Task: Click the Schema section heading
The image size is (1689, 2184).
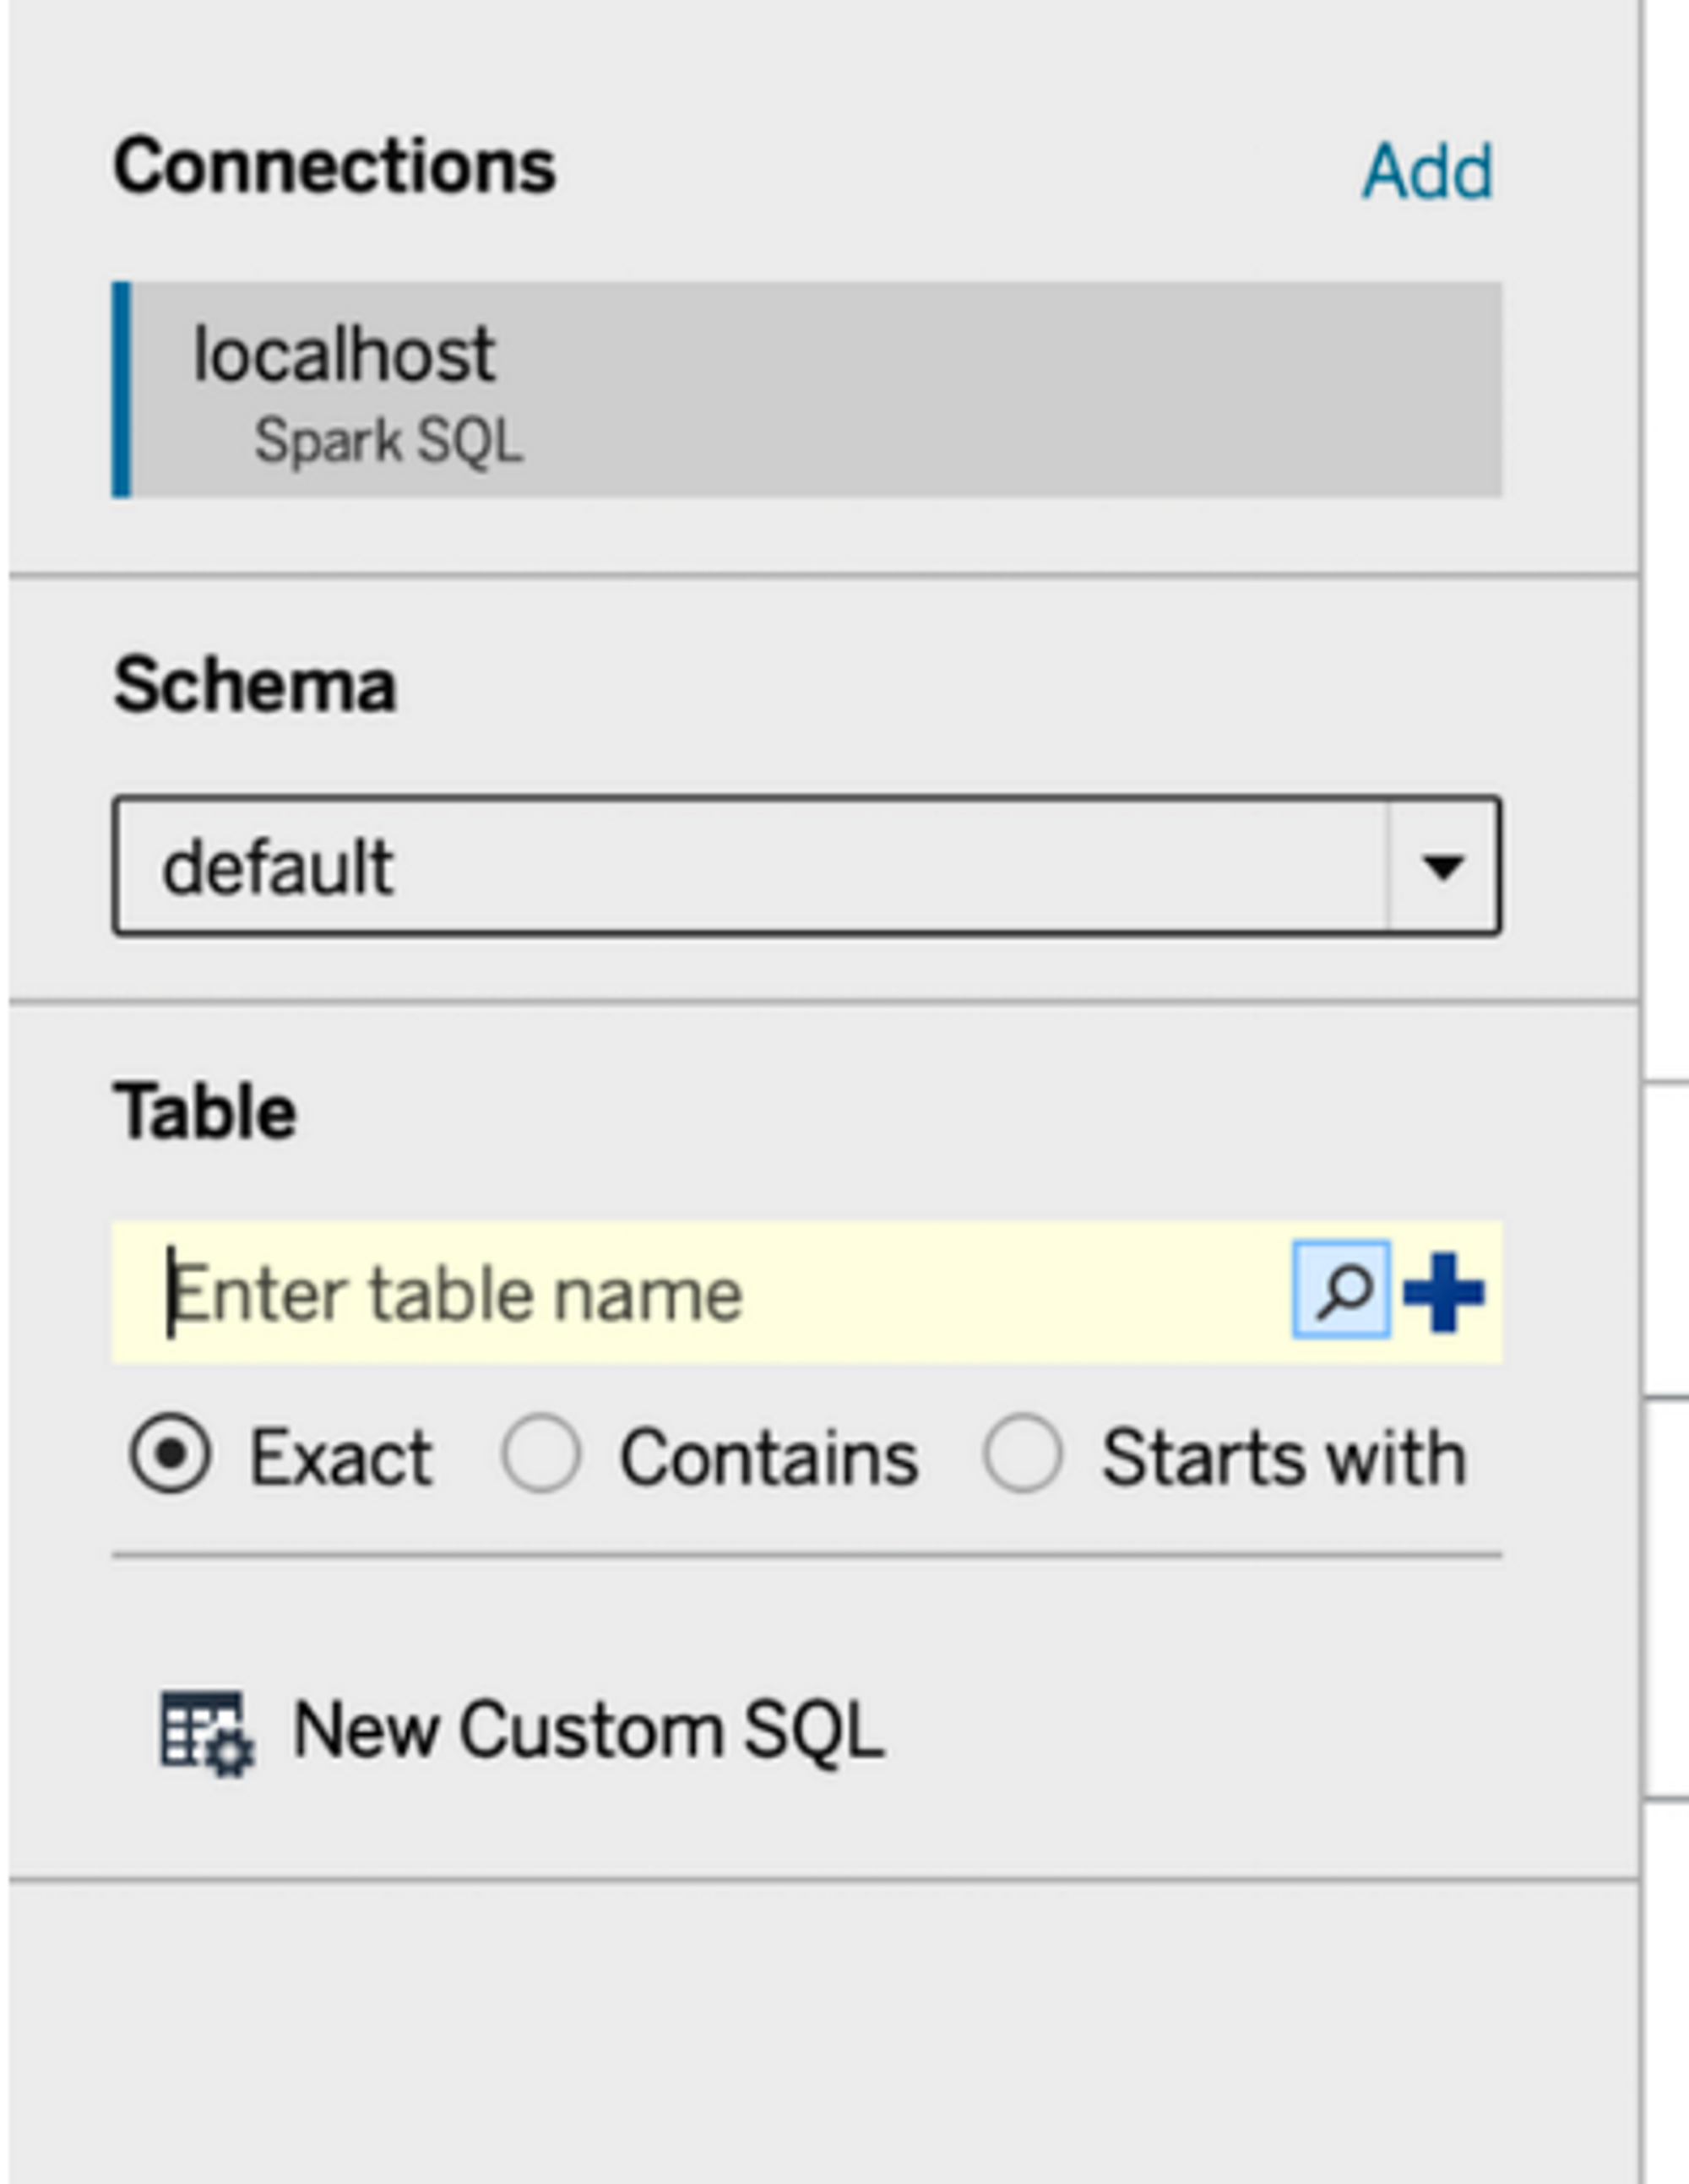Action: (x=255, y=686)
